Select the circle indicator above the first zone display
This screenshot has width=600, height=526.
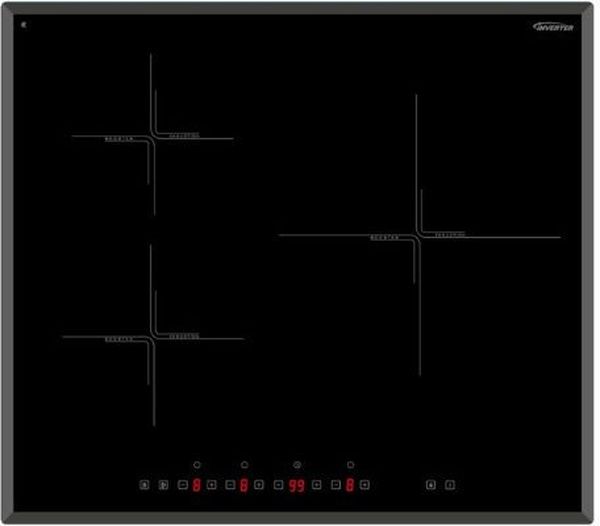(197, 465)
